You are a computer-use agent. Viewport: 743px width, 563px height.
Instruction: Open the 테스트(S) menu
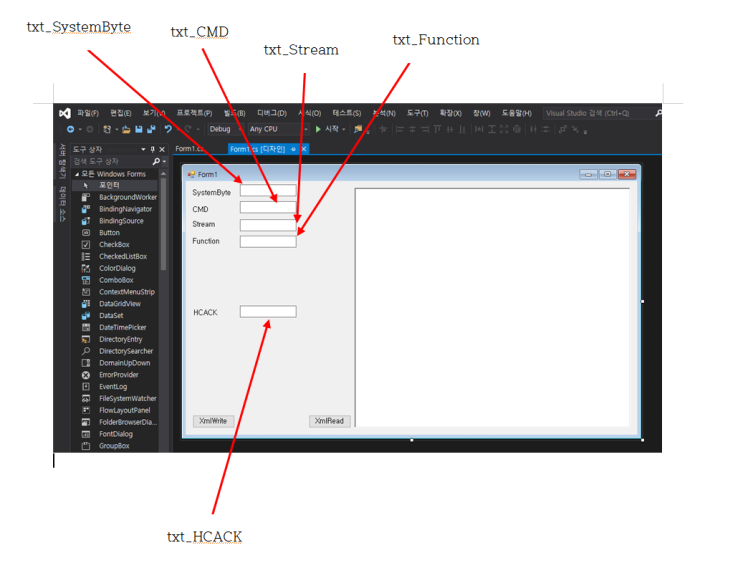346,113
